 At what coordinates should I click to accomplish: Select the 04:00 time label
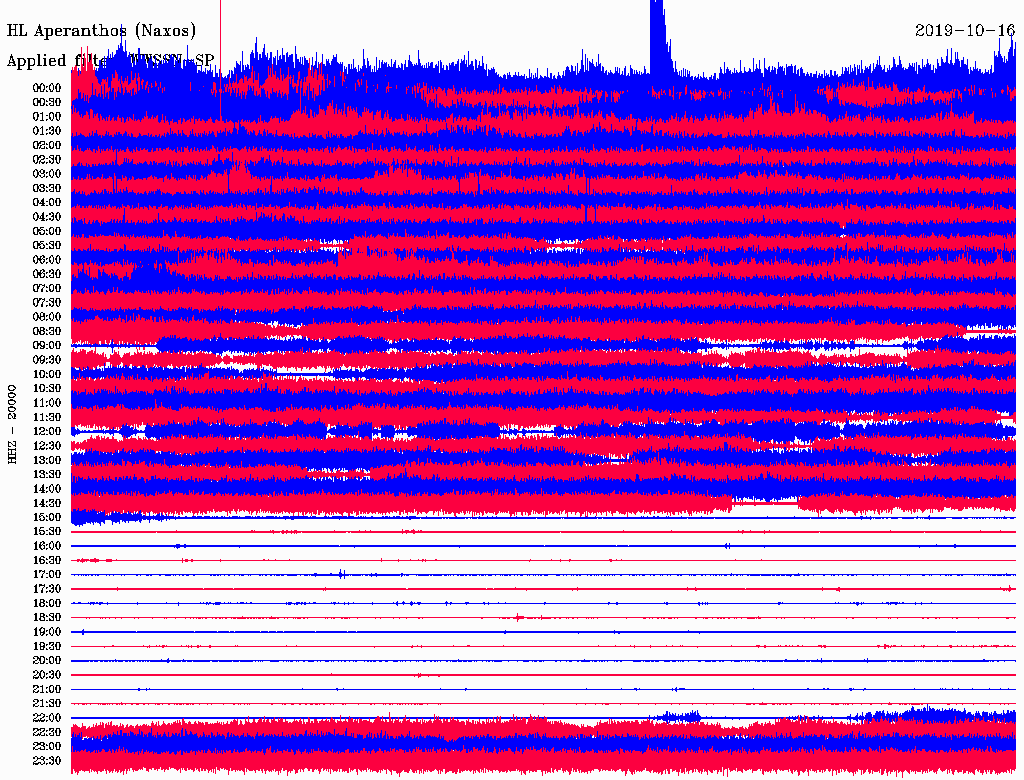point(47,203)
